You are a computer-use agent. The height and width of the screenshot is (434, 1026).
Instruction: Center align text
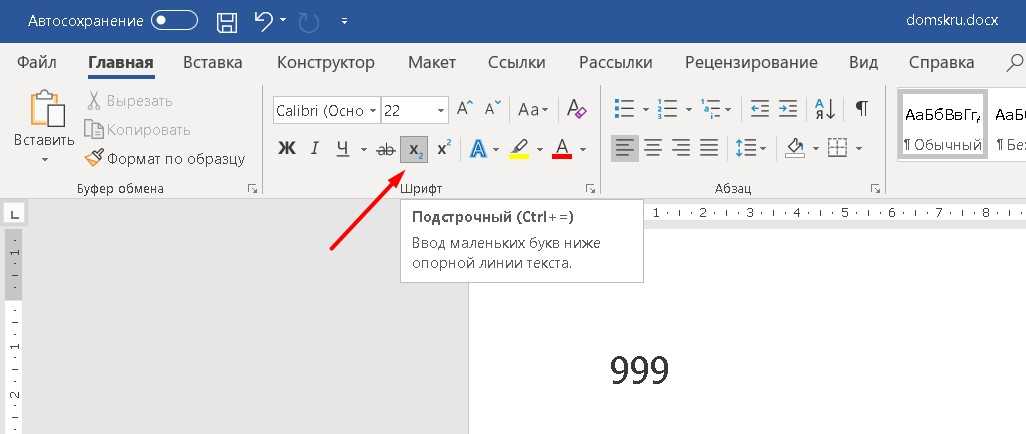tap(652, 149)
